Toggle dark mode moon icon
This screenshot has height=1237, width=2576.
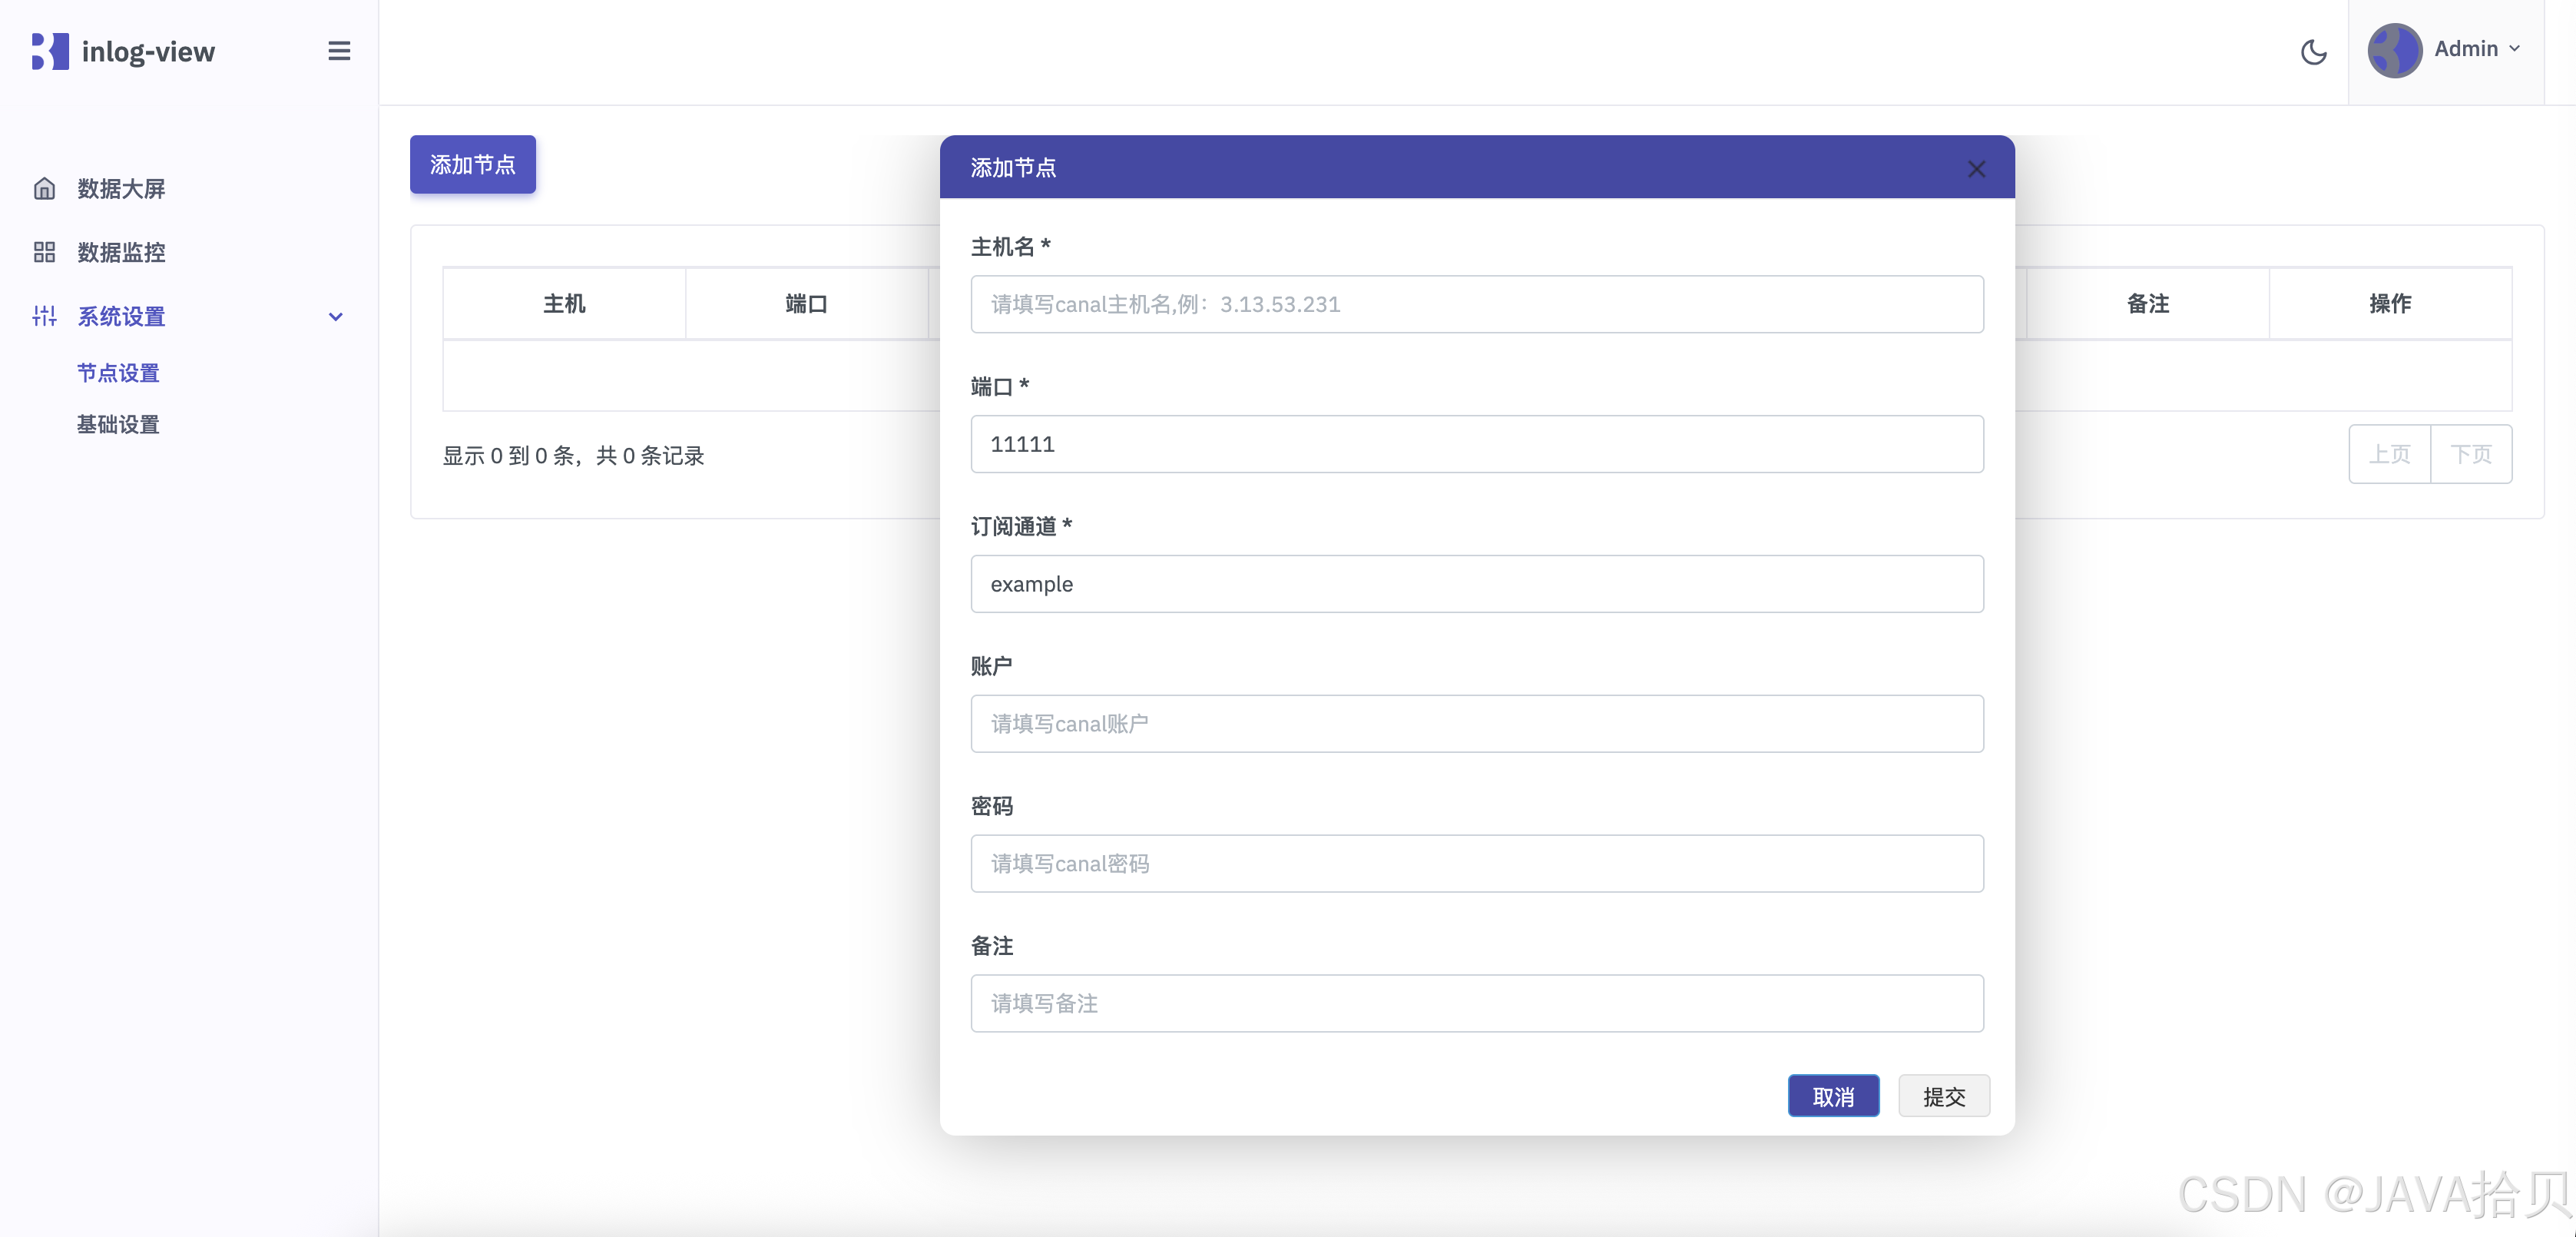point(2313,52)
